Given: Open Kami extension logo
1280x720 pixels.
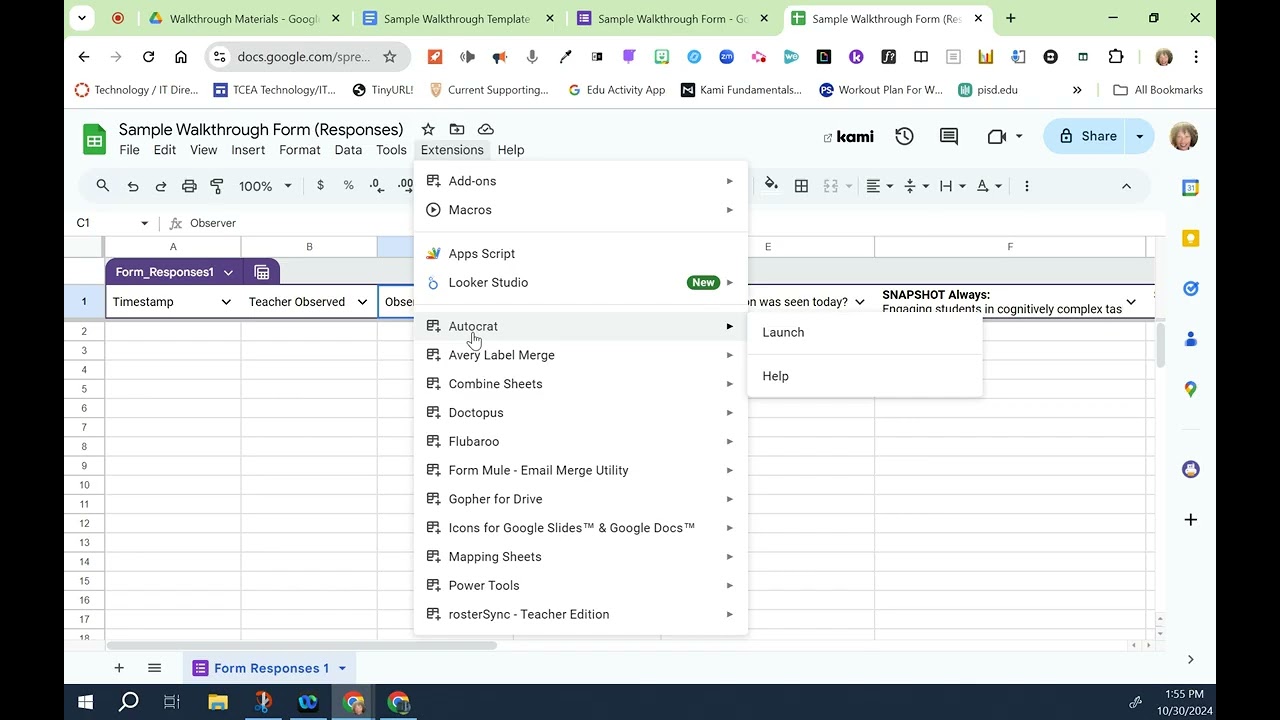Looking at the screenshot, I should pos(848,137).
